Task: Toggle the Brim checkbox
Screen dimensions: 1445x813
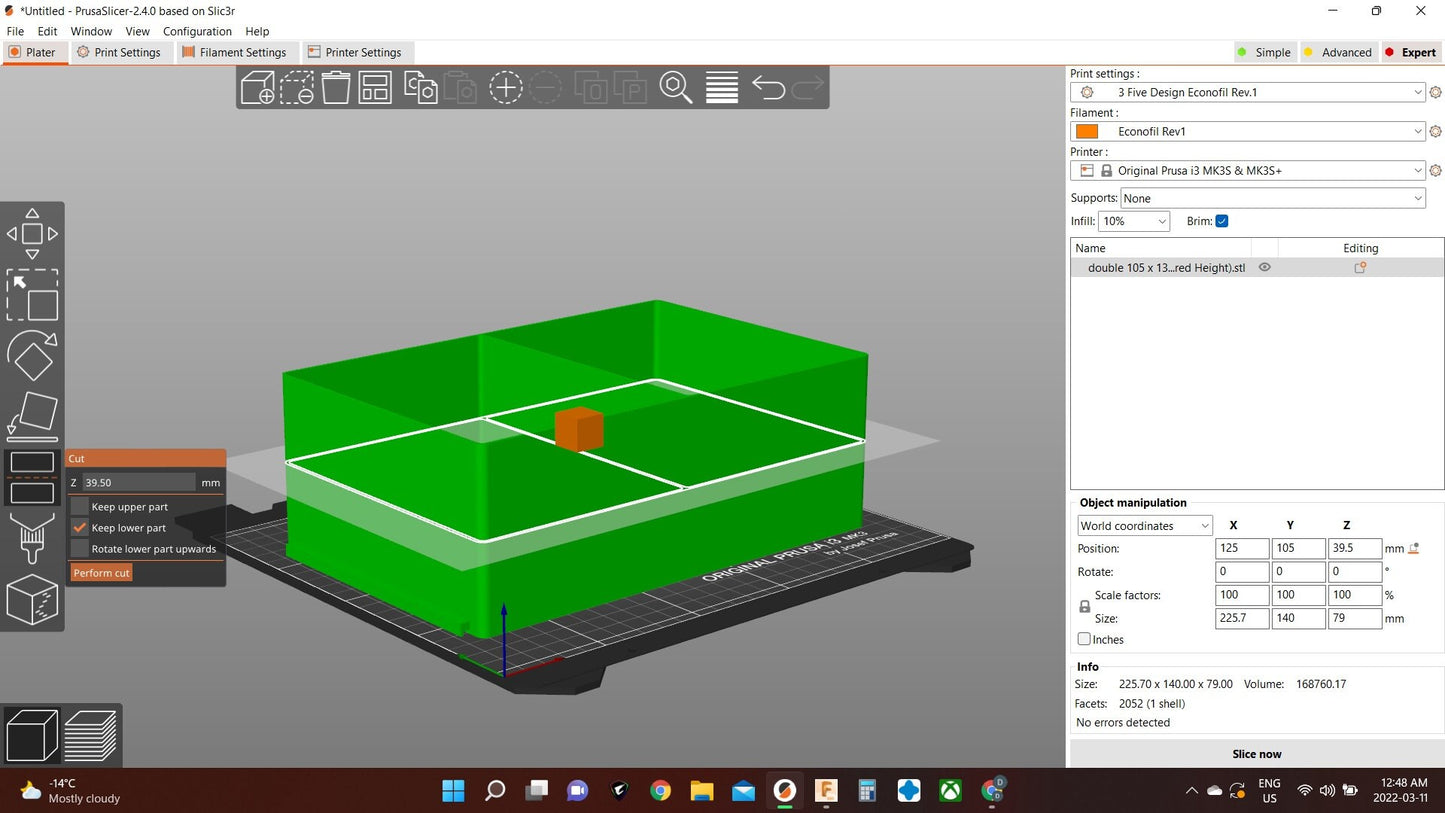Action: [x=1221, y=221]
